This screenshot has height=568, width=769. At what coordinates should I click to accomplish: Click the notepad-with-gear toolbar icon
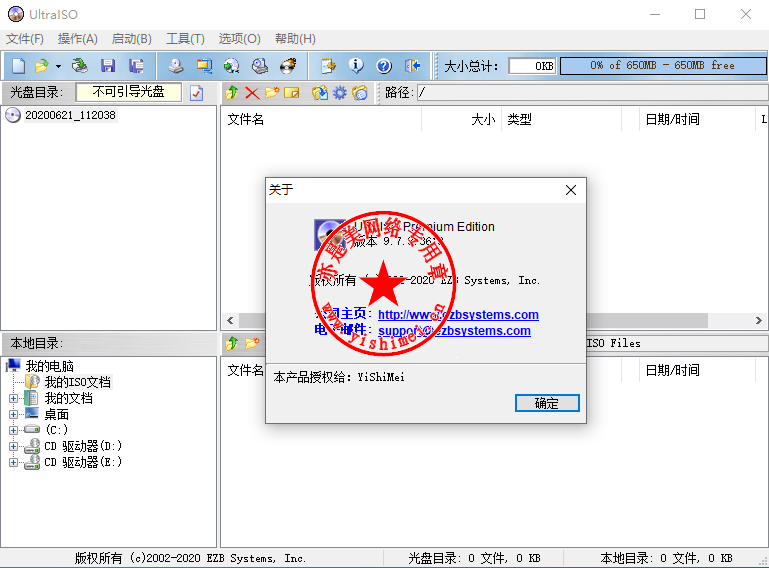[x=328, y=66]
